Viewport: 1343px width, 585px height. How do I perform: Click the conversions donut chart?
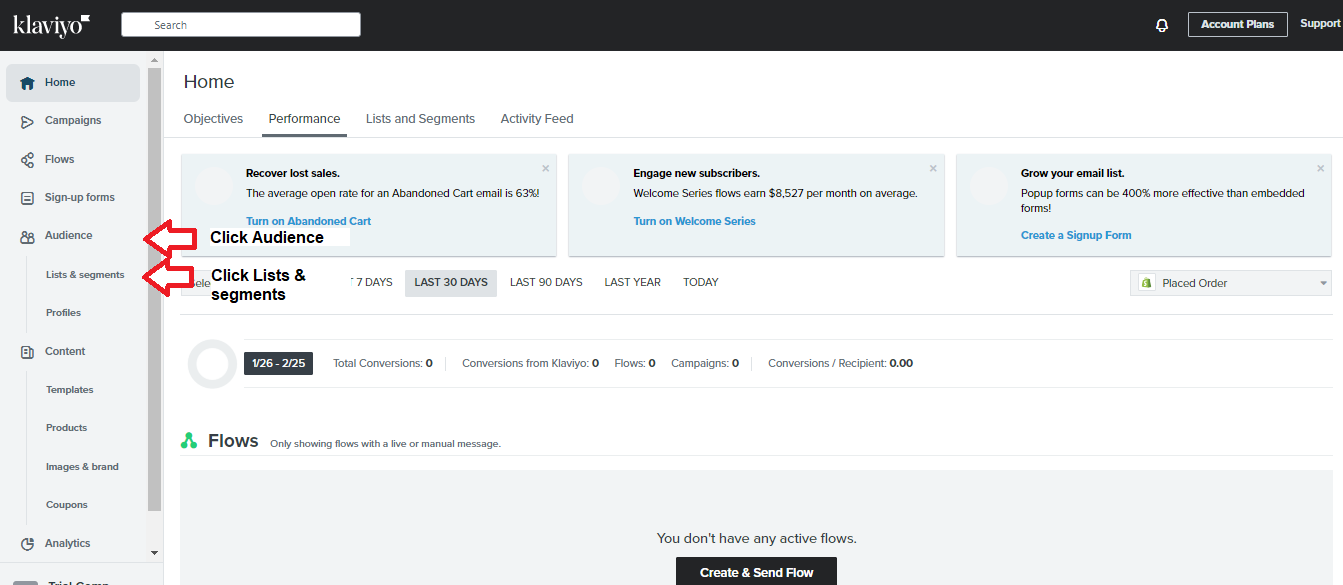click(x=212, y=364)
